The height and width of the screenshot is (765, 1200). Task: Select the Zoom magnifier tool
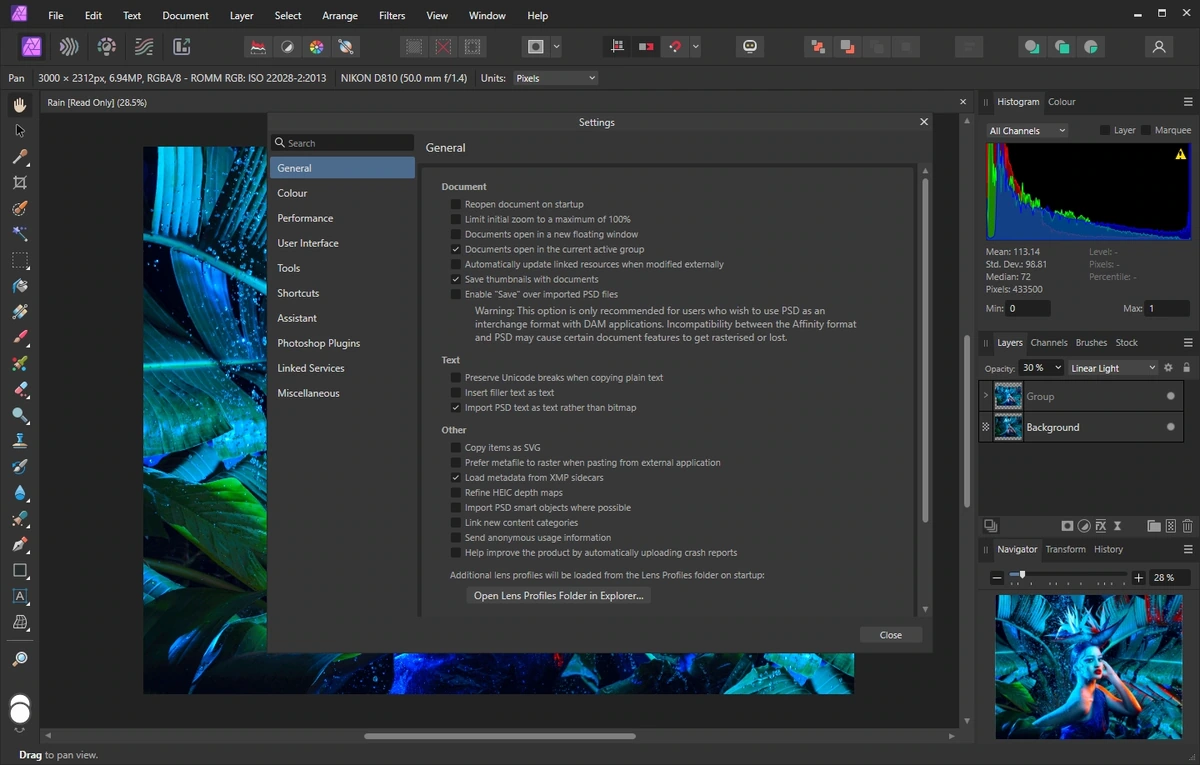(20, 659)
